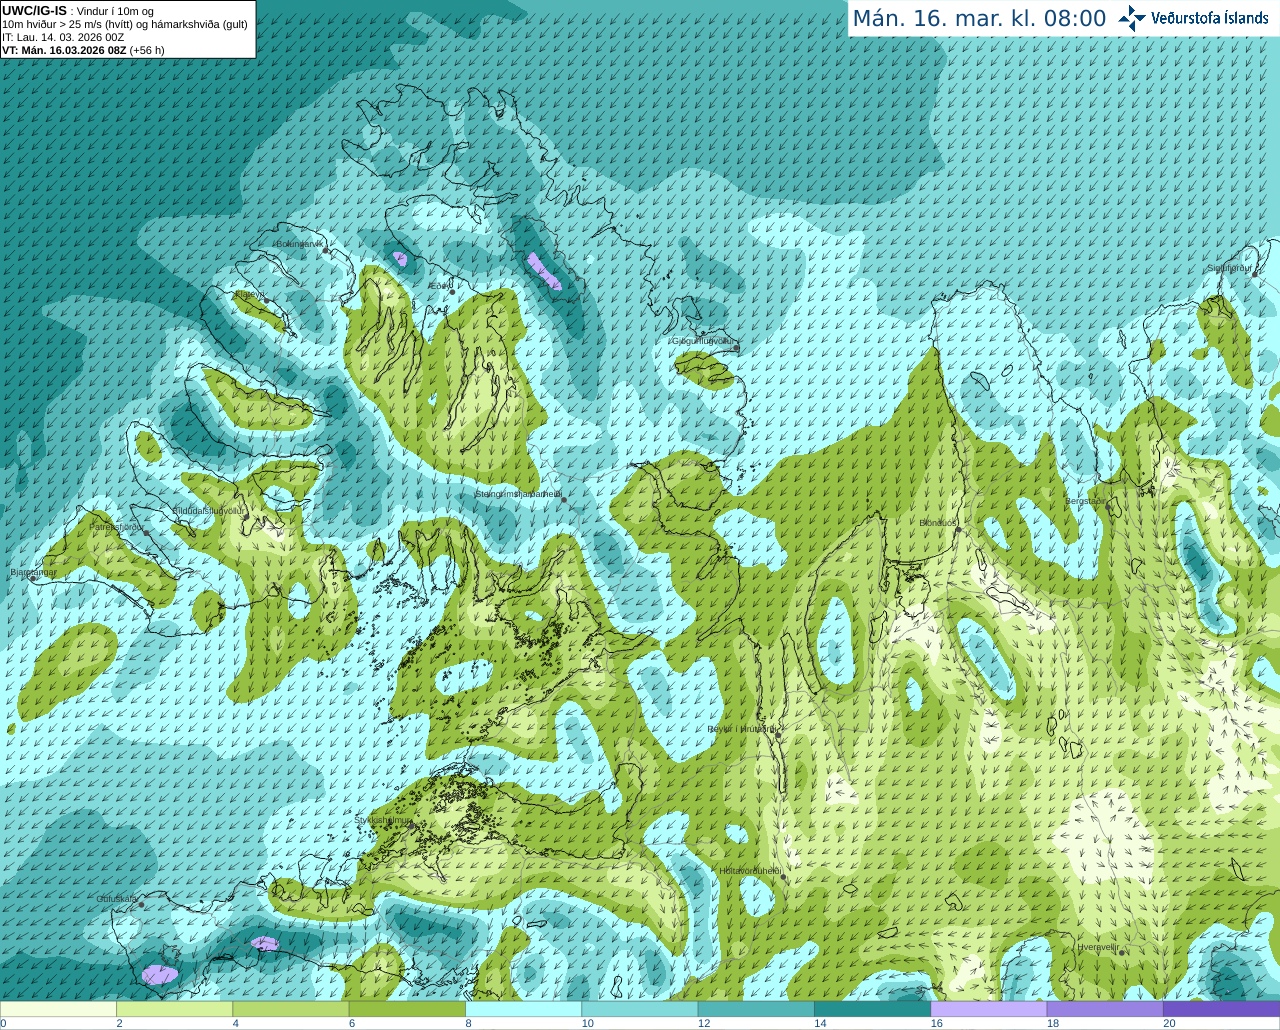Click the 12–14 m/s teal legend swatch
The height and width of the screenshot is (1030, 1280).
coord(756,1009)
